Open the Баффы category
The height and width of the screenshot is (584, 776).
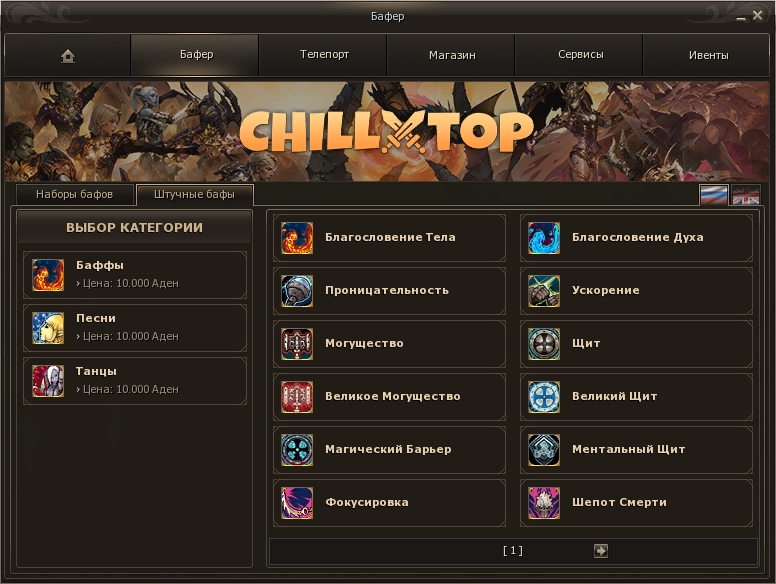(135, 275)
